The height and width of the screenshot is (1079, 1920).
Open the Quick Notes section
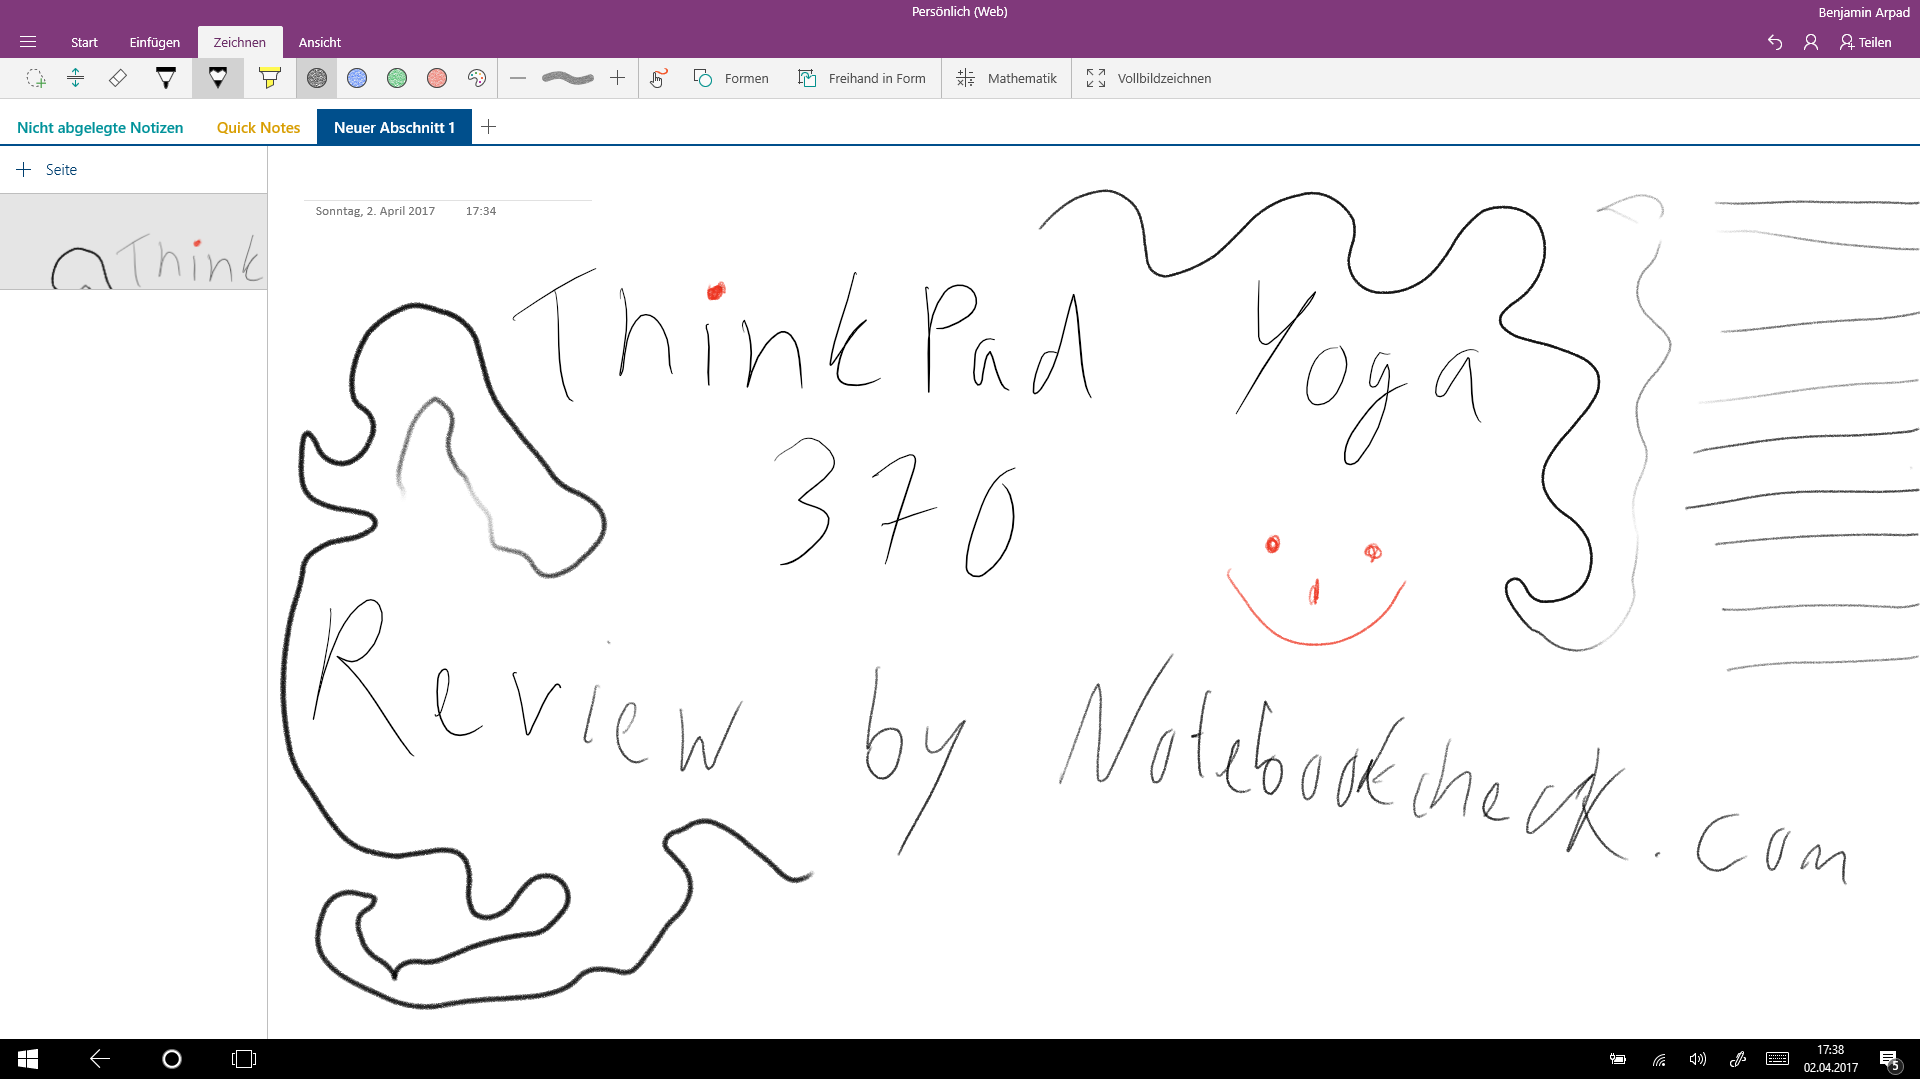click(258, 127)
